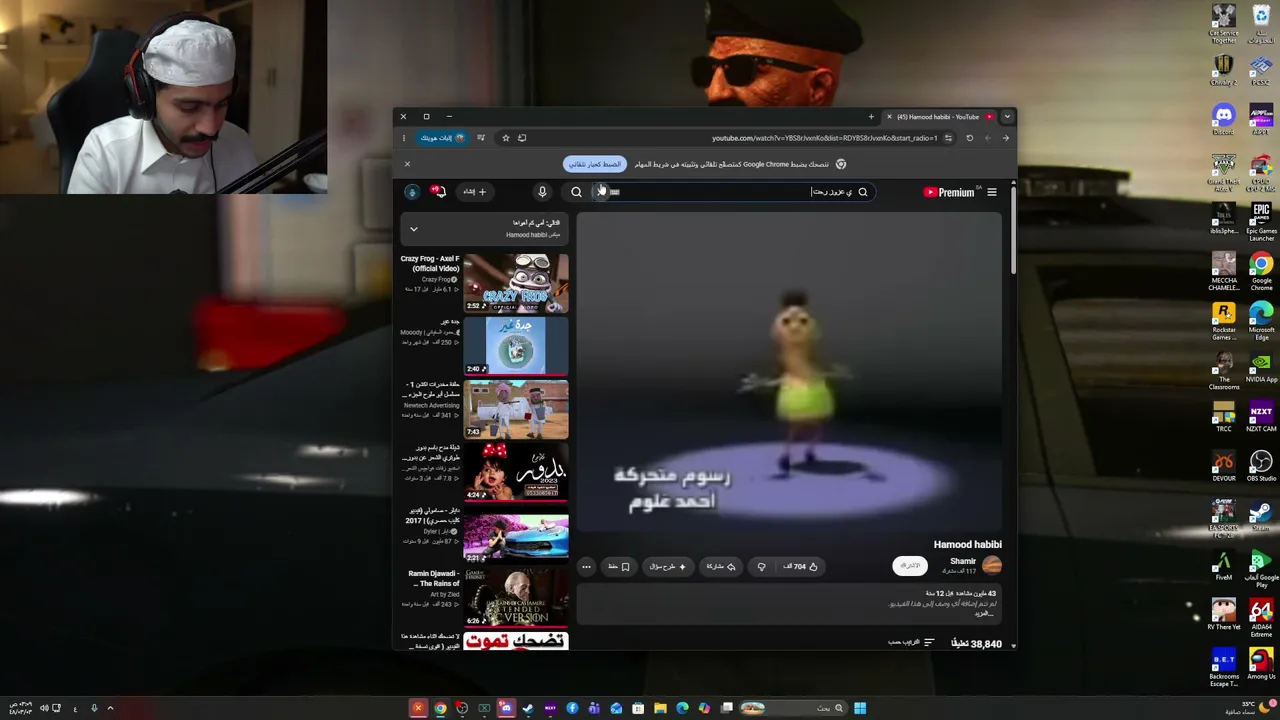The image size is (1280, 720).
Task: Open FiveM desktop shortcut
Action: [x=1223, y=565]
